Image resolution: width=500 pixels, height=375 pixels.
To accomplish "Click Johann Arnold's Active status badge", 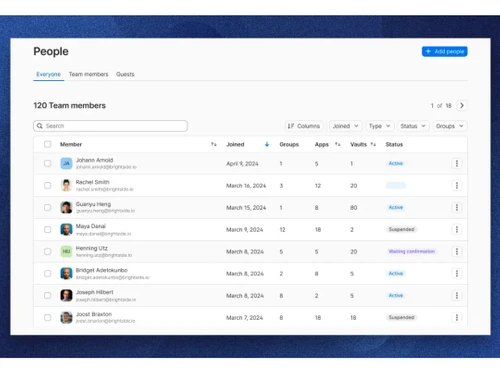I will tap(396, 163).
